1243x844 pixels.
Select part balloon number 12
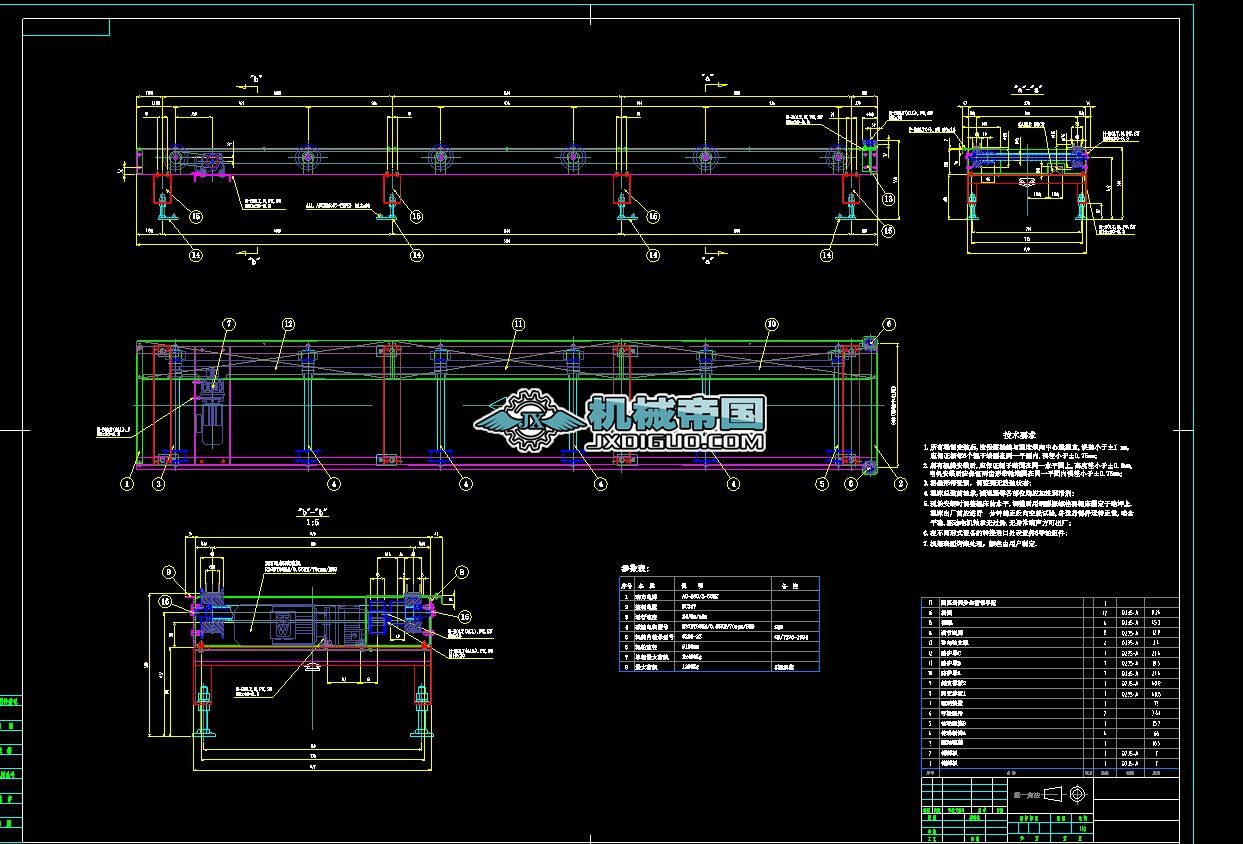[x=288, y=324]
